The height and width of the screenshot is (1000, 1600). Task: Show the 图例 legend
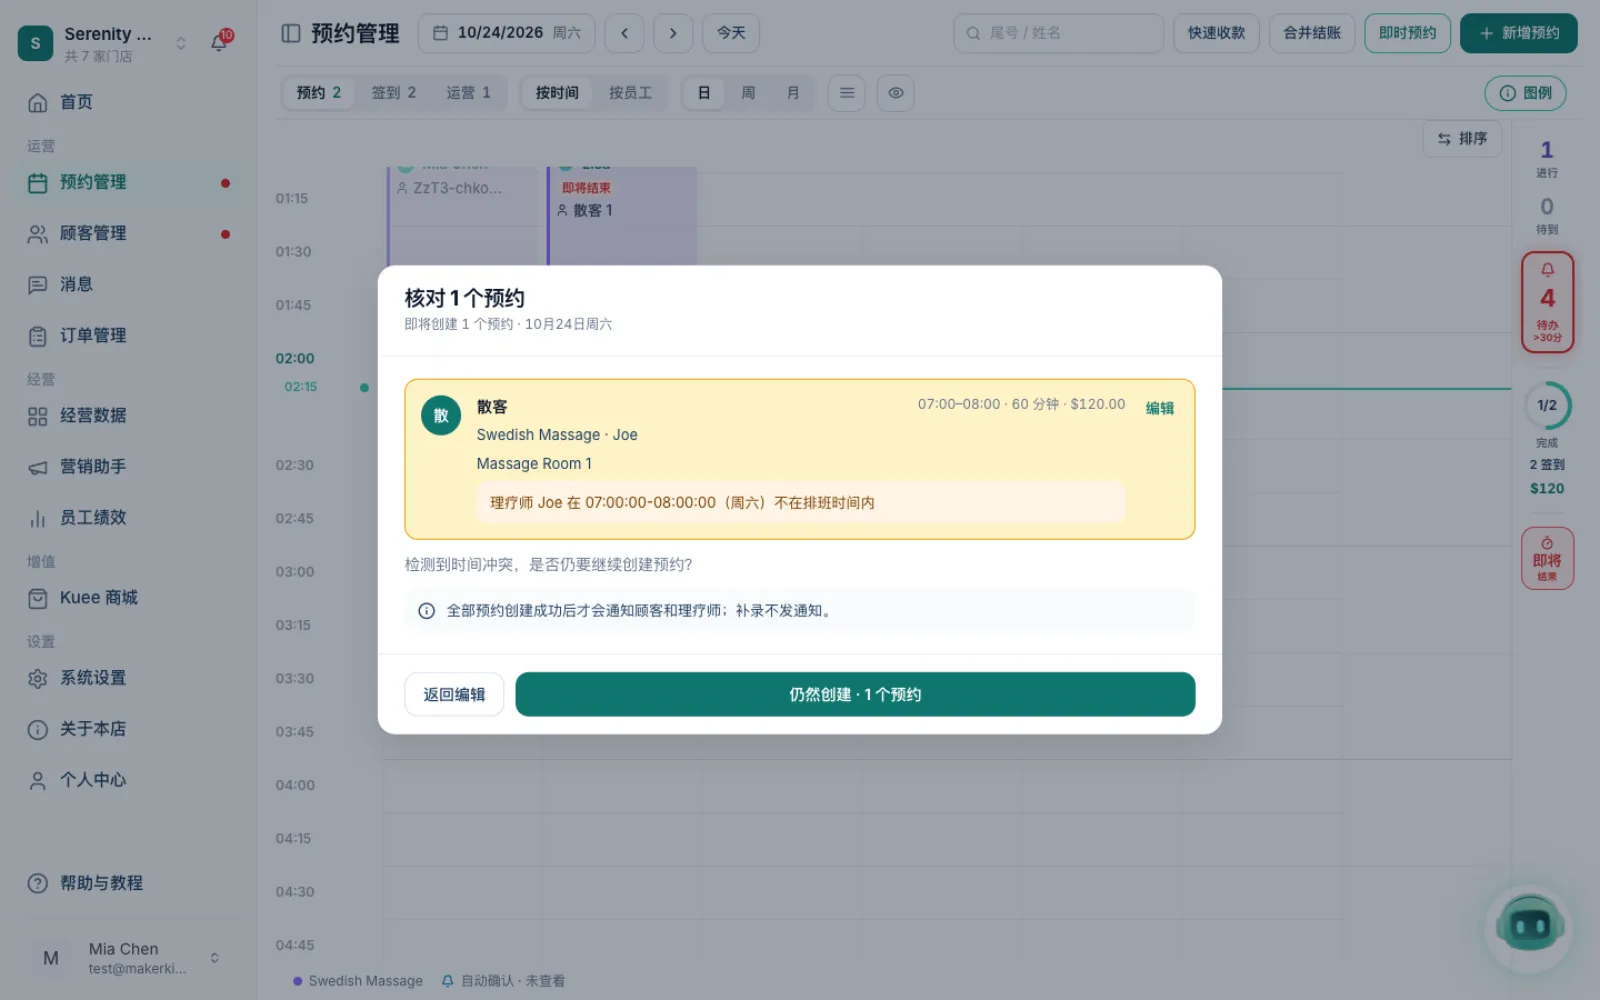(1525, 93)
